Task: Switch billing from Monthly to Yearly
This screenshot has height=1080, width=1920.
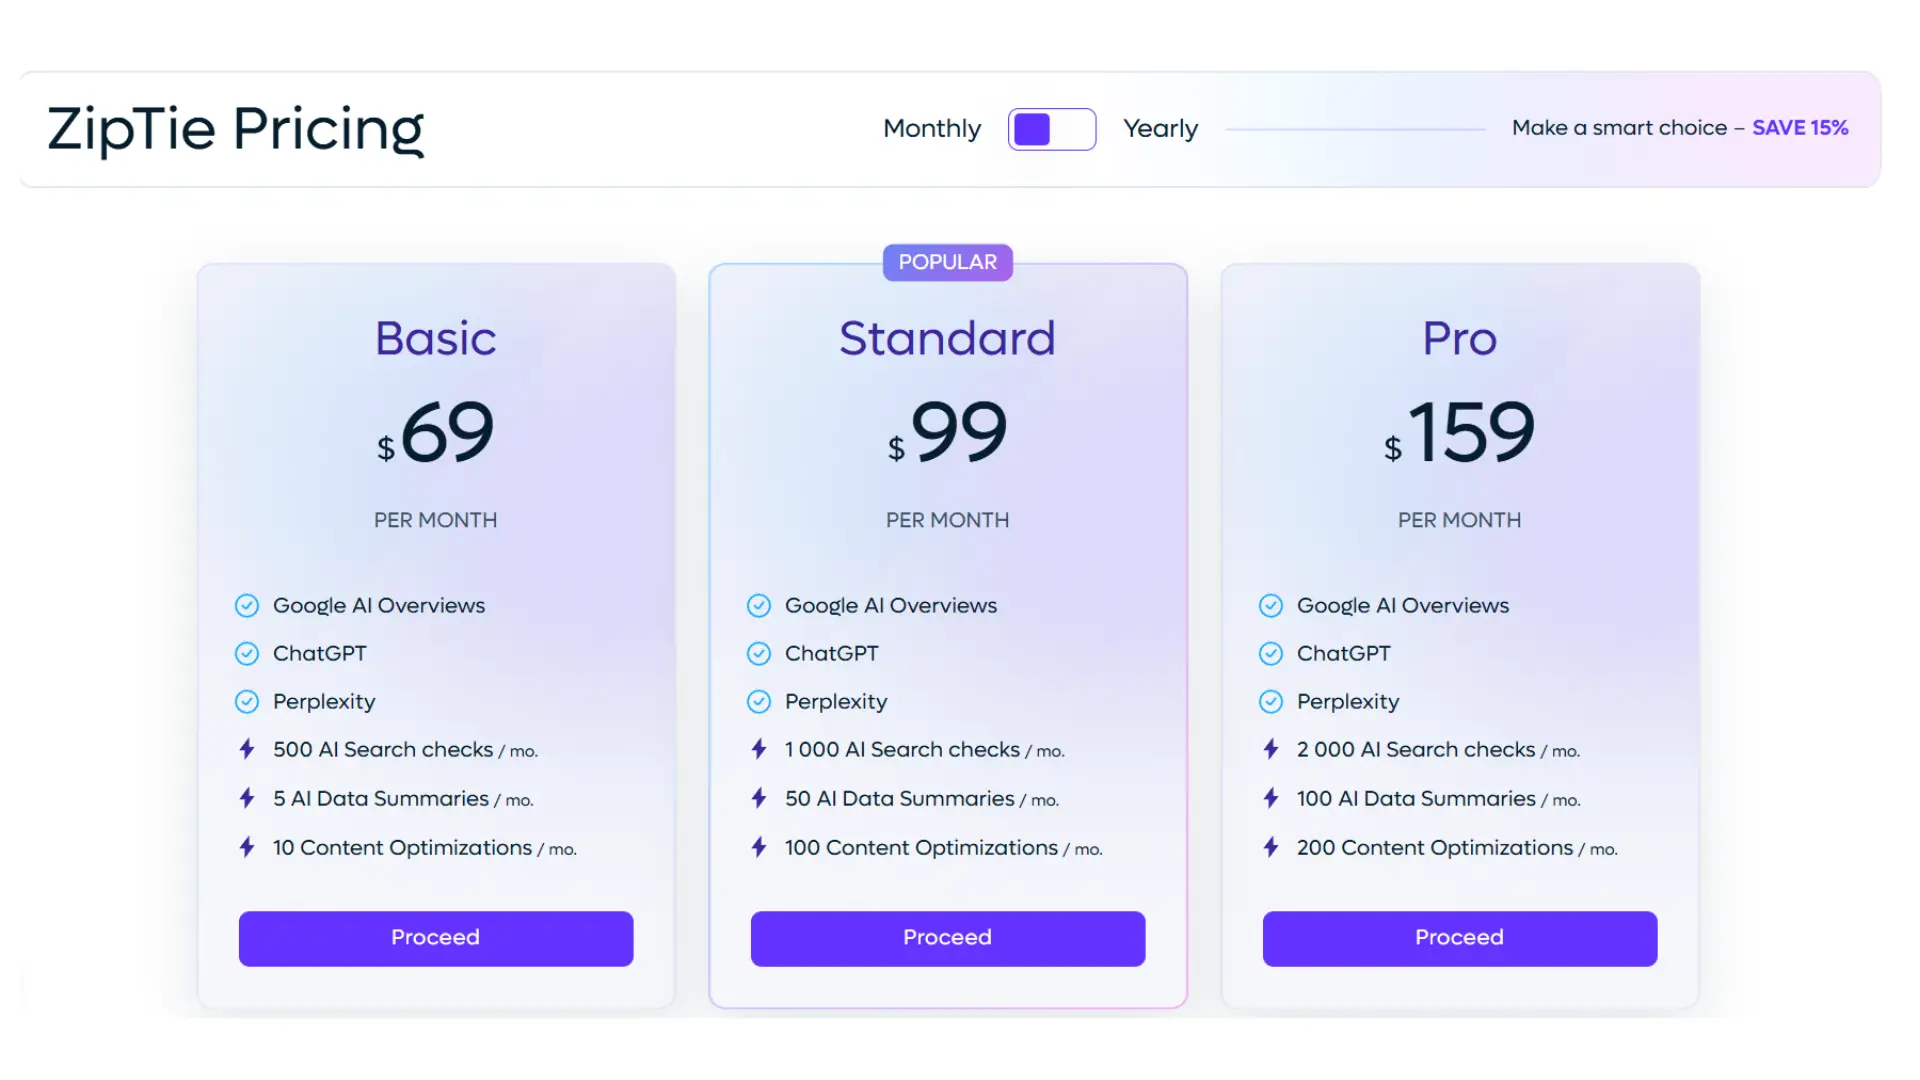Action: coord(1051,129)
